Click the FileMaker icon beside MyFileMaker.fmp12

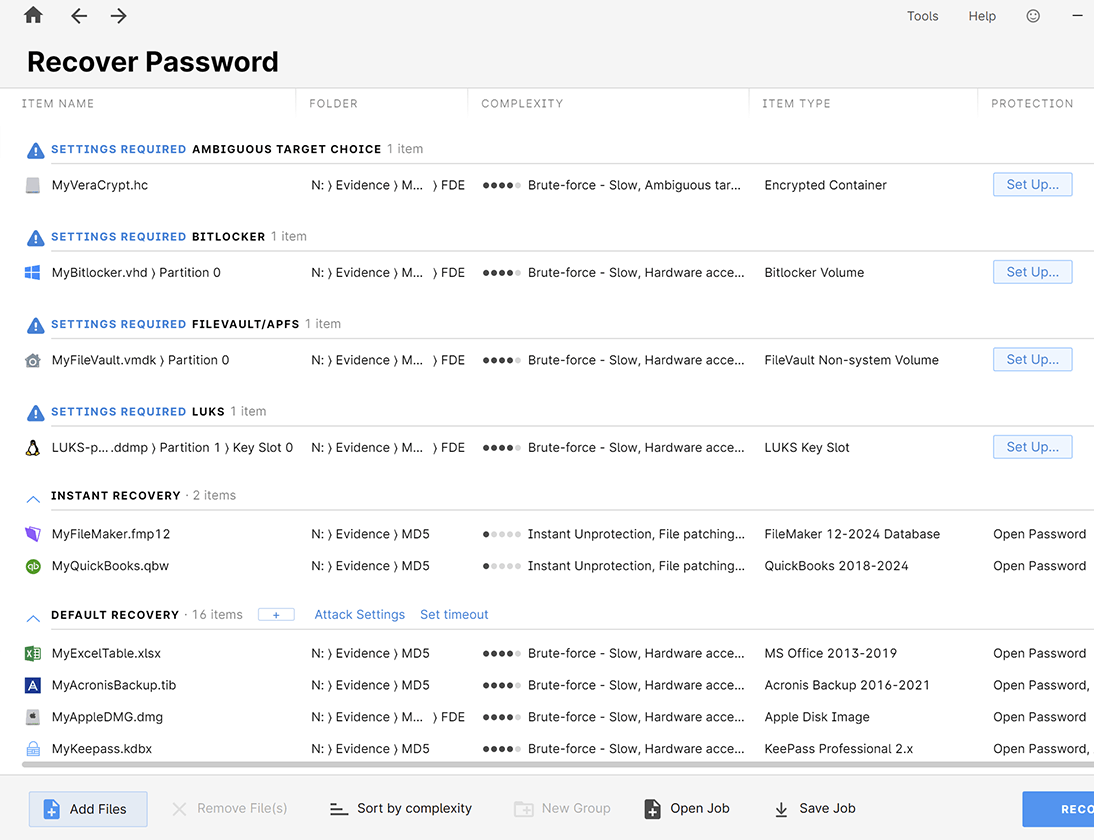[x=33, y=534]
